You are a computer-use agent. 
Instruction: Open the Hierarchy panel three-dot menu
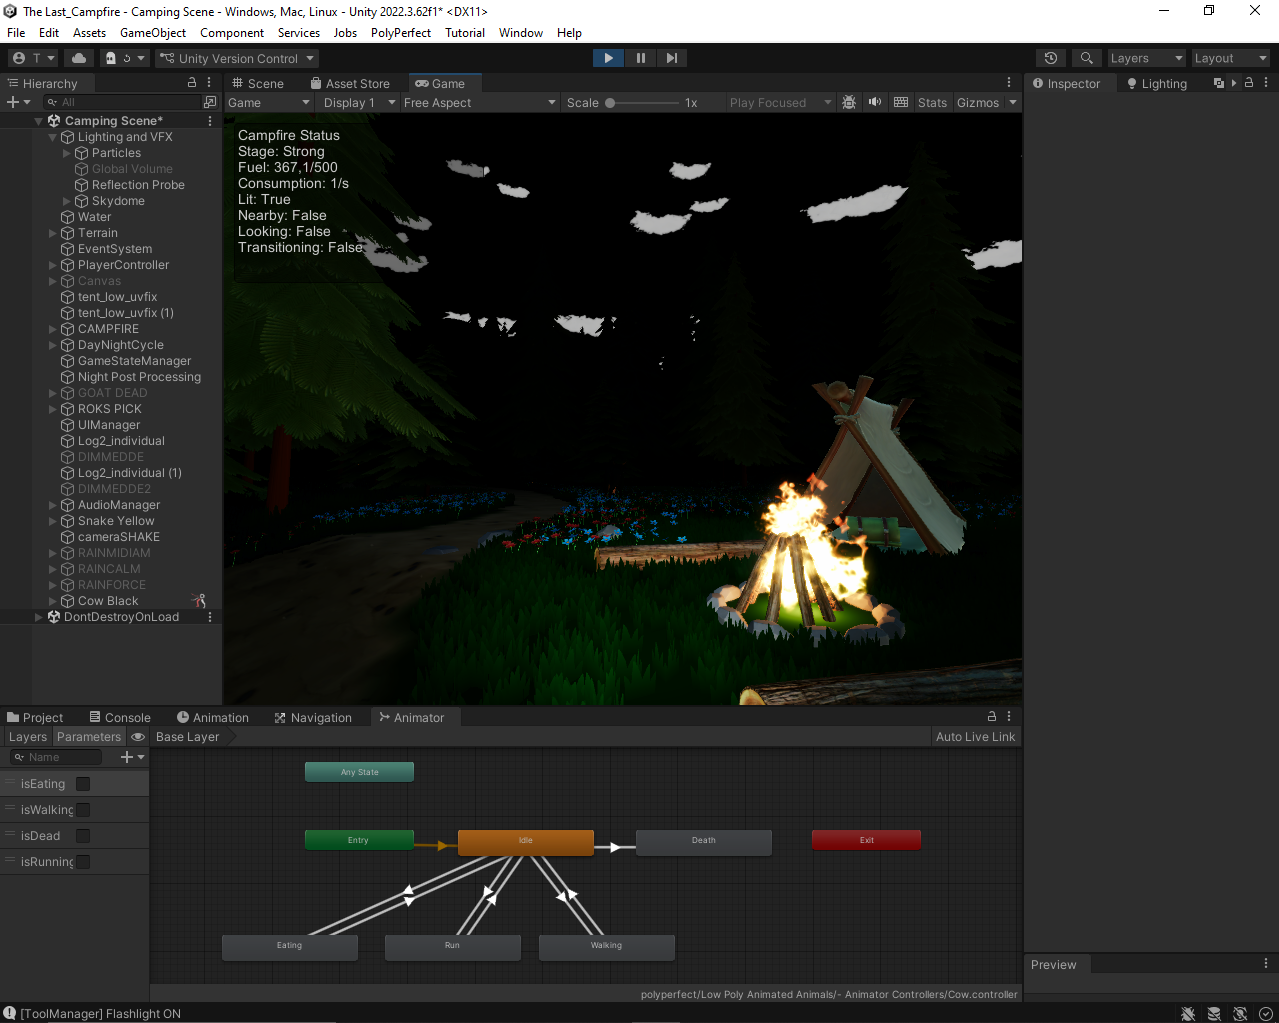click(x=209, y=83)
